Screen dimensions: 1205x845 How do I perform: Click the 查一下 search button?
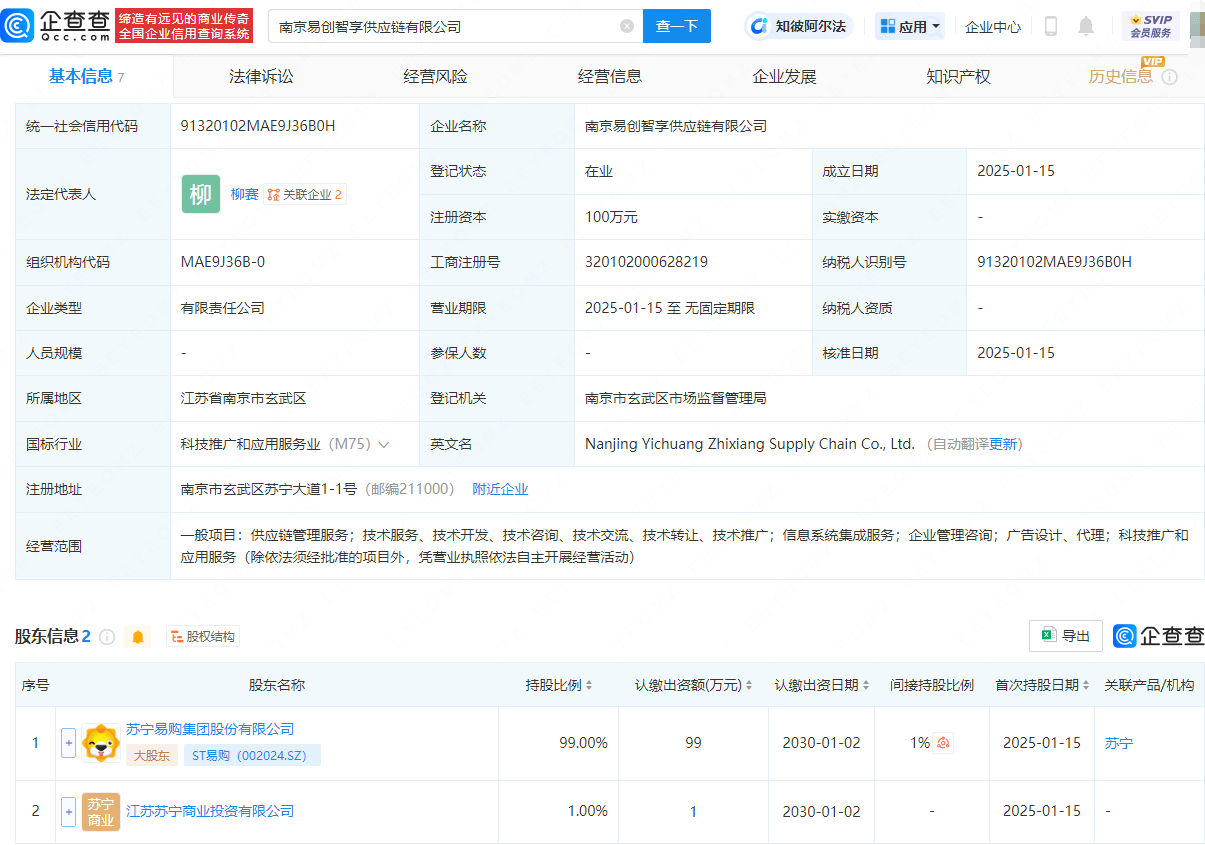click(x=677, y=26)
